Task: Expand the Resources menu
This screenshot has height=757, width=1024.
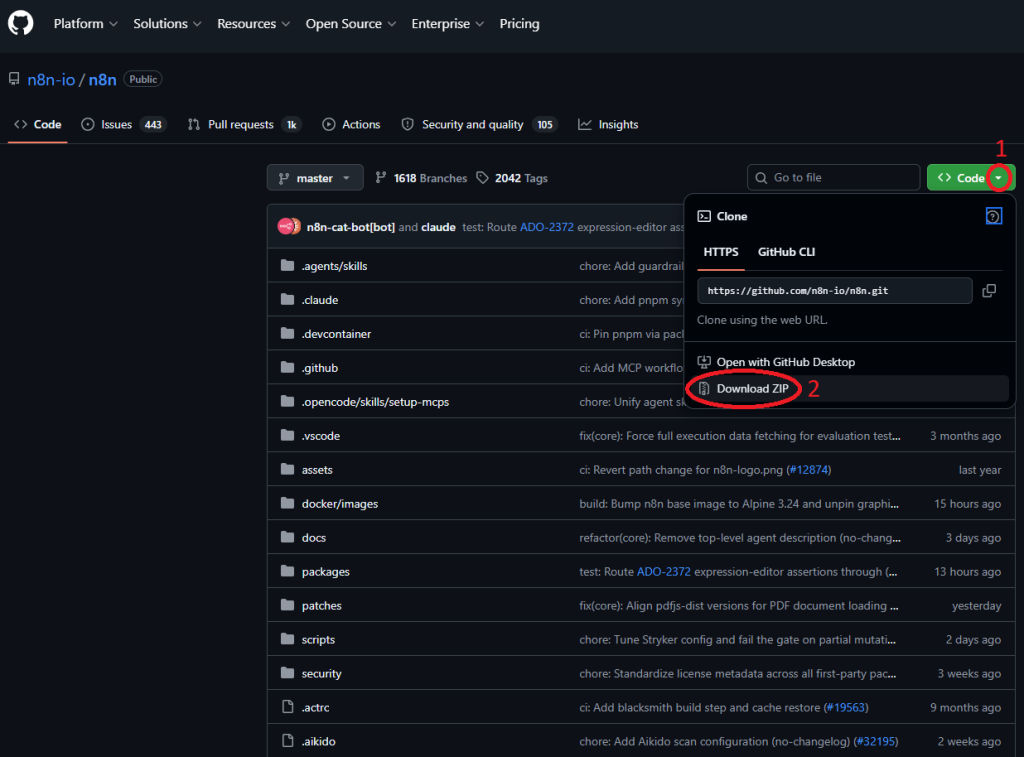Action: [x=253, y=24]
